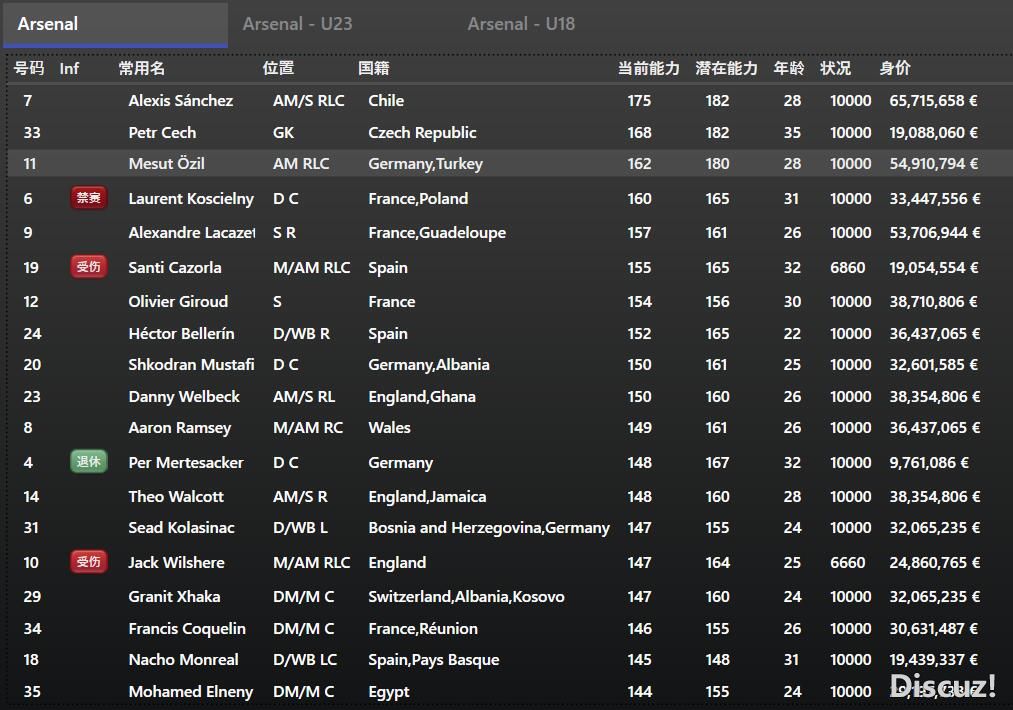This screenshot has height=710, width=1013.
Task: Open the Arsenal - U18 tab
Action: coord(521,24)
